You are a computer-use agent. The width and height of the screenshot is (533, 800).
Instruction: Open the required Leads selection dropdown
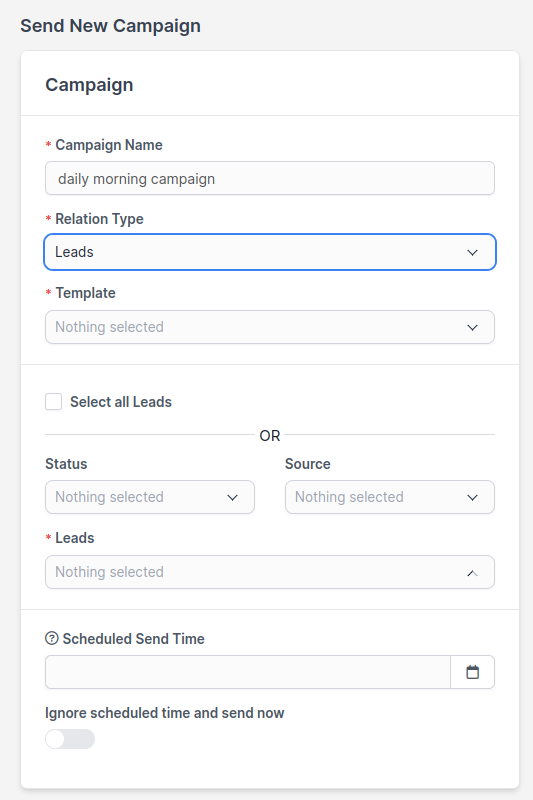pyautogui.click(x=270, y=572)
